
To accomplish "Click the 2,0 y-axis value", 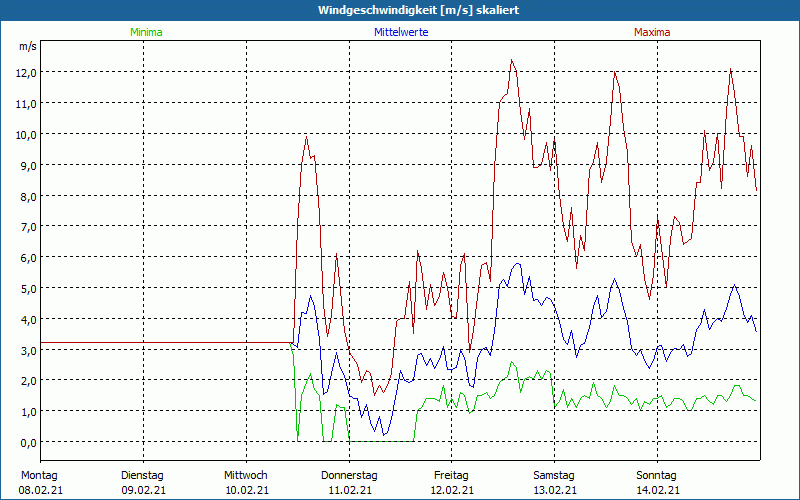I will (29, 381).
